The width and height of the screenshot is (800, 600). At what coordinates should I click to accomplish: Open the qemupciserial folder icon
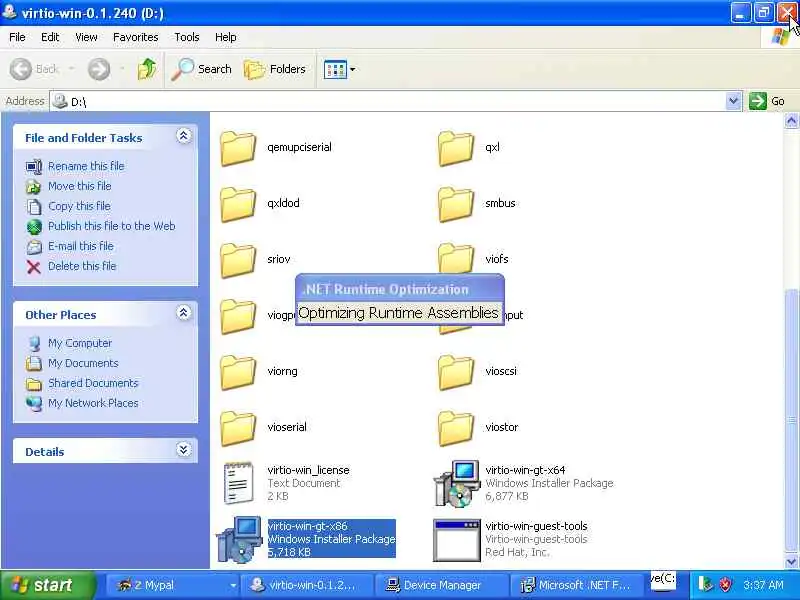click(238, 148)
